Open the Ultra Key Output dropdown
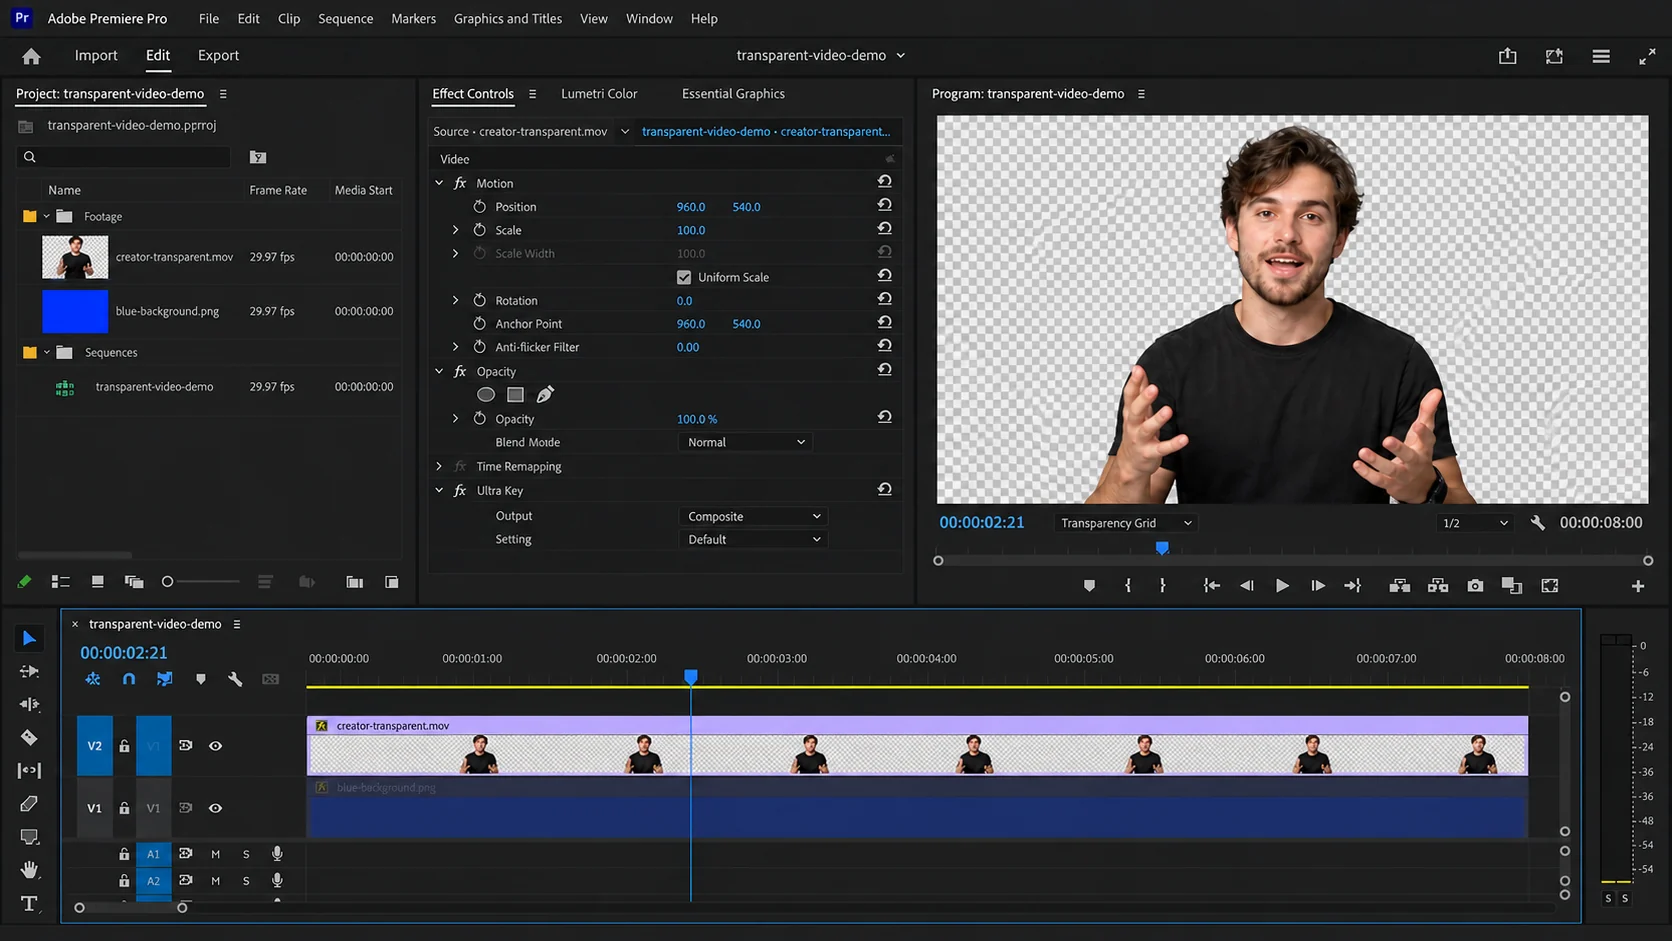Image resolution: width=1672 pixels, height=941 pixels. click(x=753, y=516)
